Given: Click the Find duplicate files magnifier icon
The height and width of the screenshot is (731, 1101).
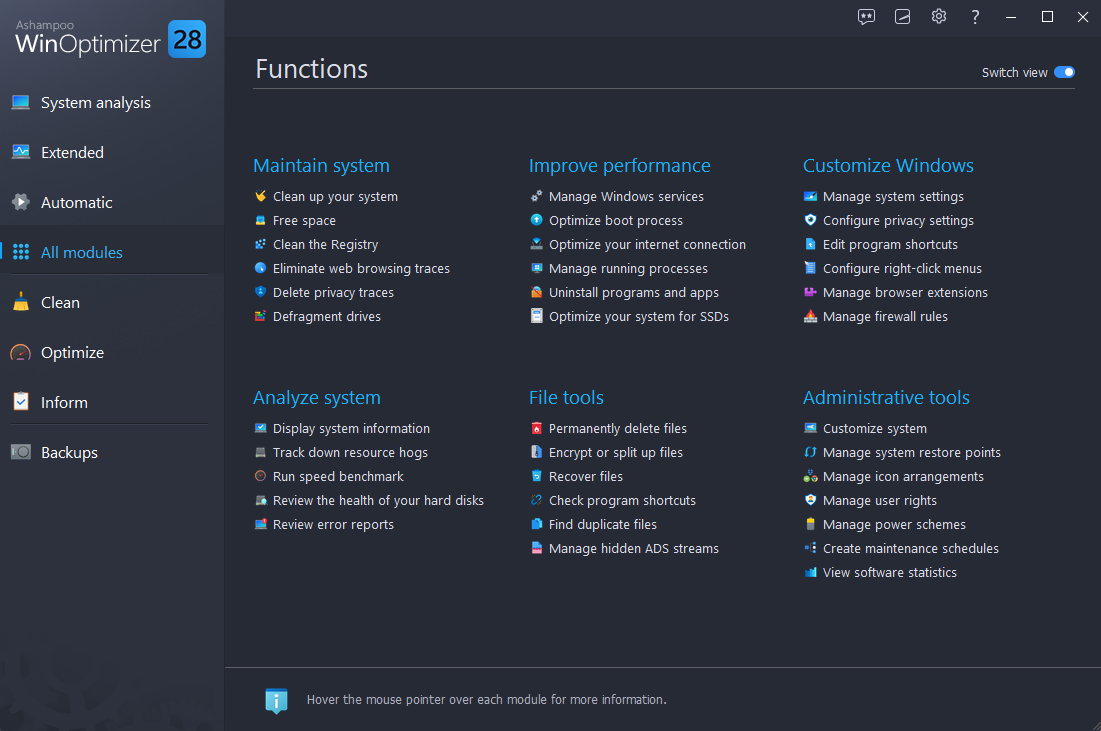Looking at the screenshot, I should (535, 524).
